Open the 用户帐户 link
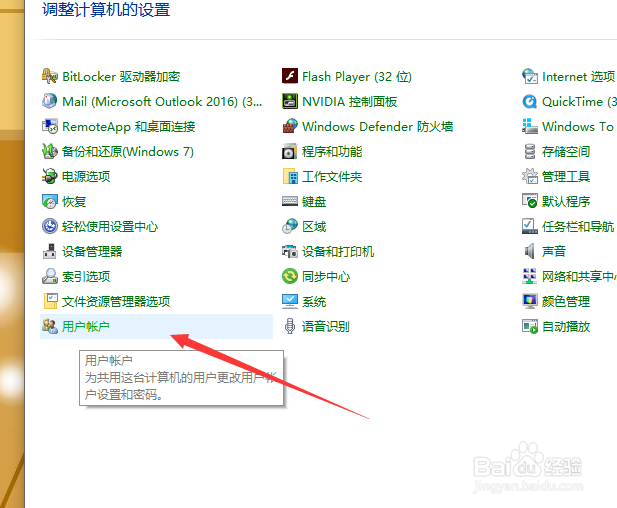The height and width of the screenshot is (508, 617). (x=86, y=327)
